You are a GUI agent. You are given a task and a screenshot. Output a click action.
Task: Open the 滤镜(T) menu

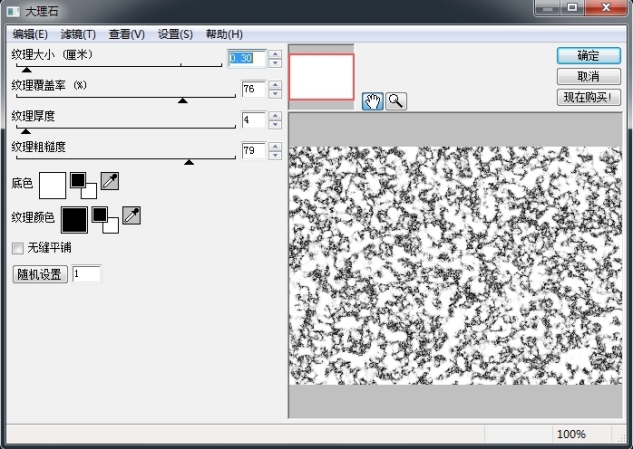[77, 34]
